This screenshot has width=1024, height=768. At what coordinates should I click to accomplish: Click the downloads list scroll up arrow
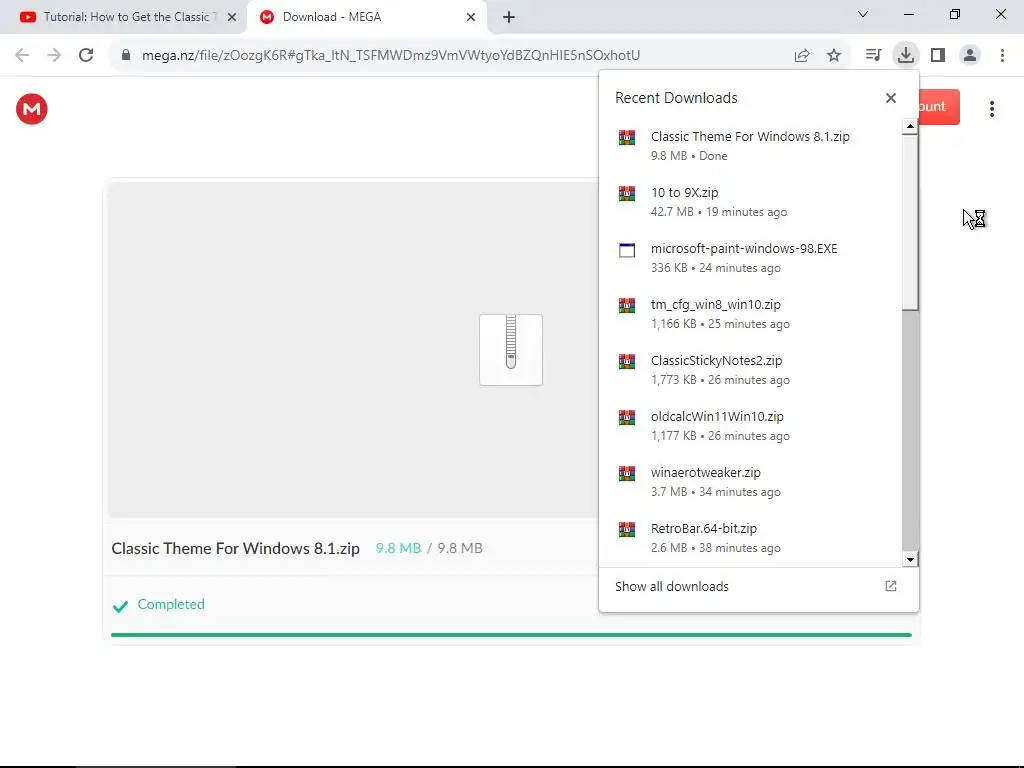tap(910, 127)
